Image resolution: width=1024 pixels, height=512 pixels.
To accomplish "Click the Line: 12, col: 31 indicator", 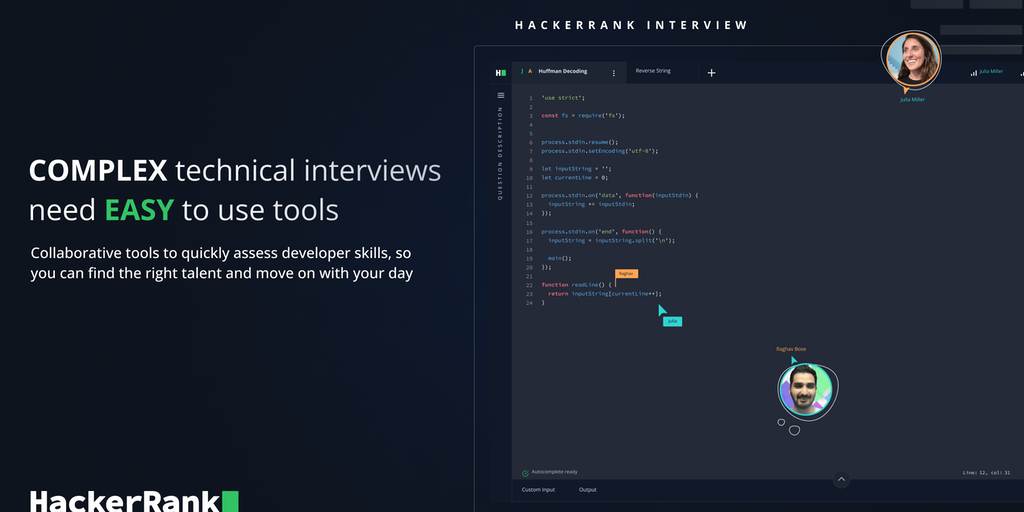I will 986,472.
